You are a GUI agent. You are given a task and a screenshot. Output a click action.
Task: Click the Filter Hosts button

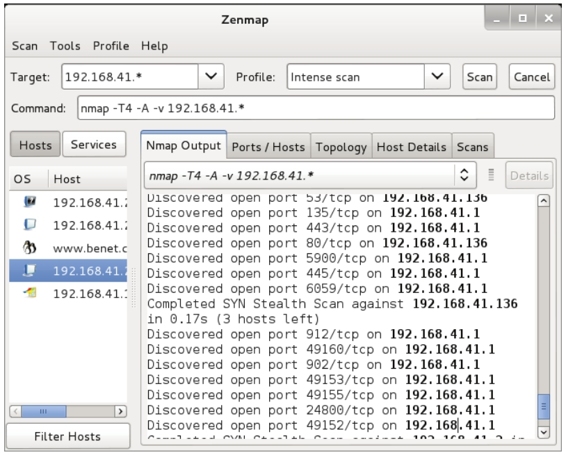click(x=68, y=436)
